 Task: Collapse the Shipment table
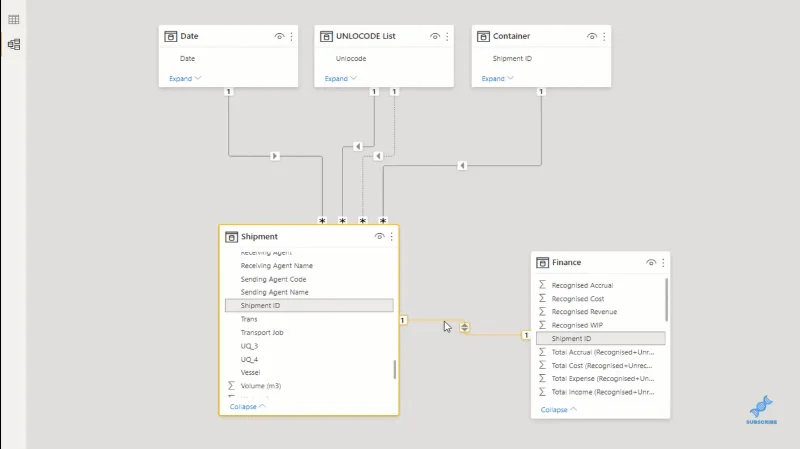pos(248,407)
